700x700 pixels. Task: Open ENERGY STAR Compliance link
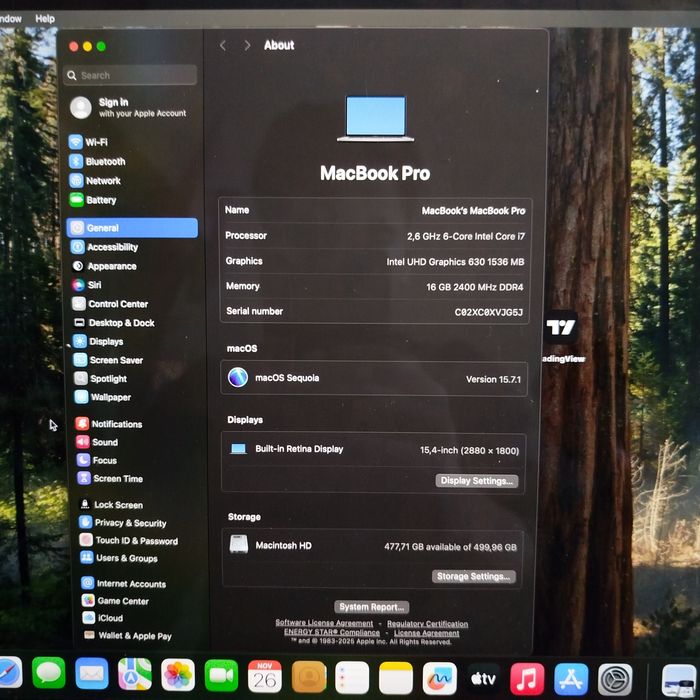click(332, 633)
